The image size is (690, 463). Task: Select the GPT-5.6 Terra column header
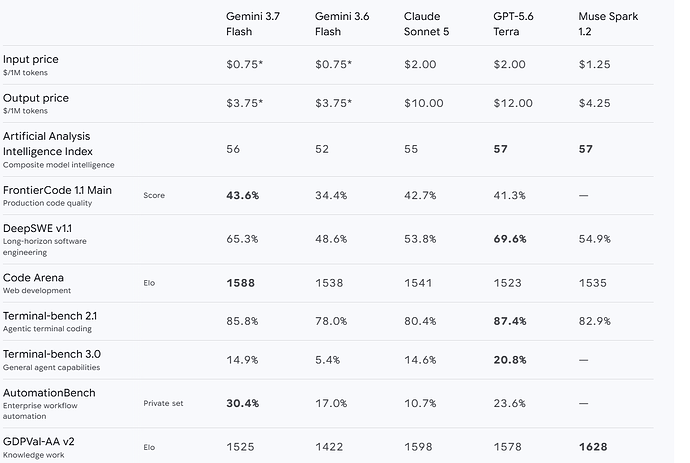513,24
